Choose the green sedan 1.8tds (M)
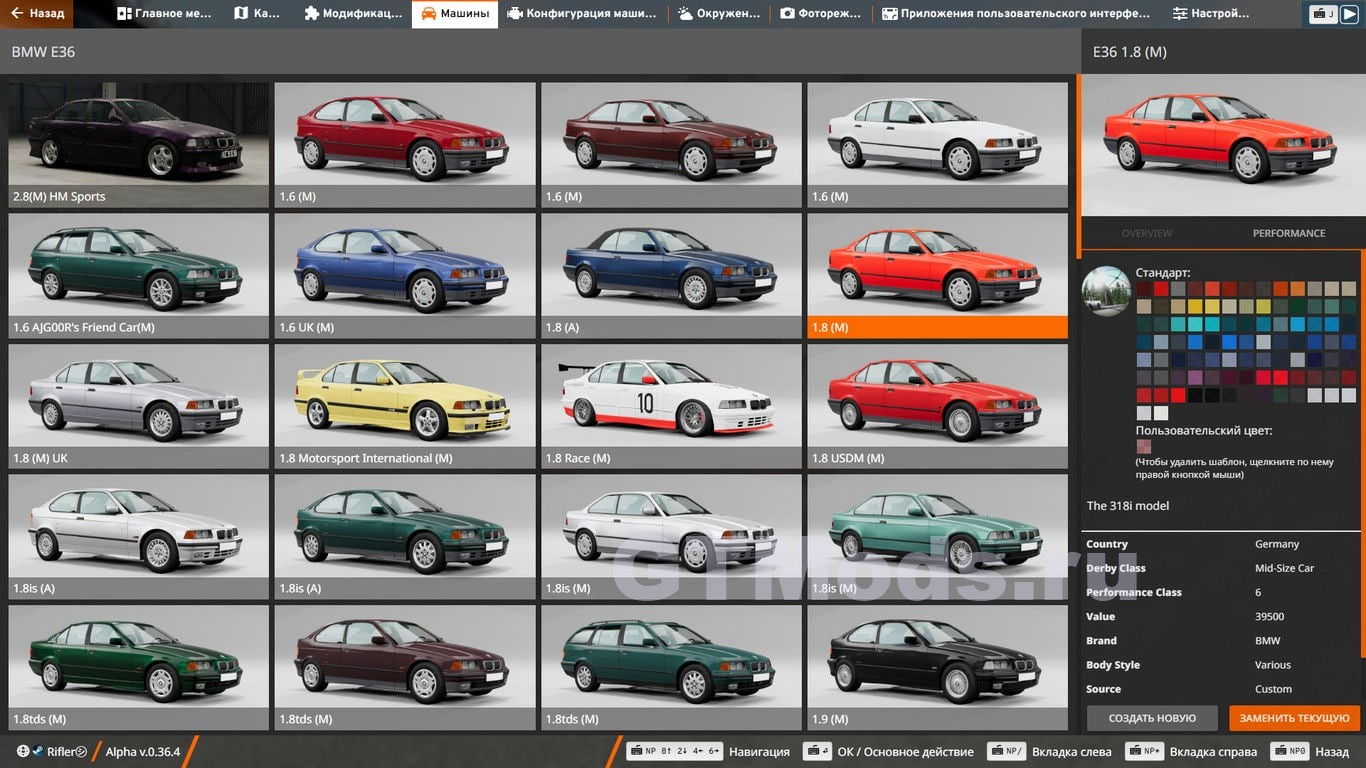1366x768 pixels. pyautogui.click(x=139, y=667)
